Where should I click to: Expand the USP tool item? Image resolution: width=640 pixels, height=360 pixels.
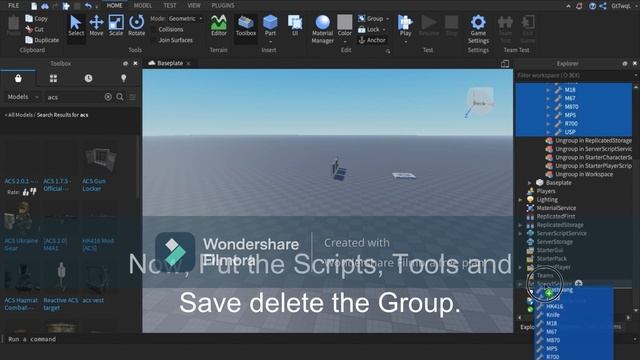[x=548, y=132]
